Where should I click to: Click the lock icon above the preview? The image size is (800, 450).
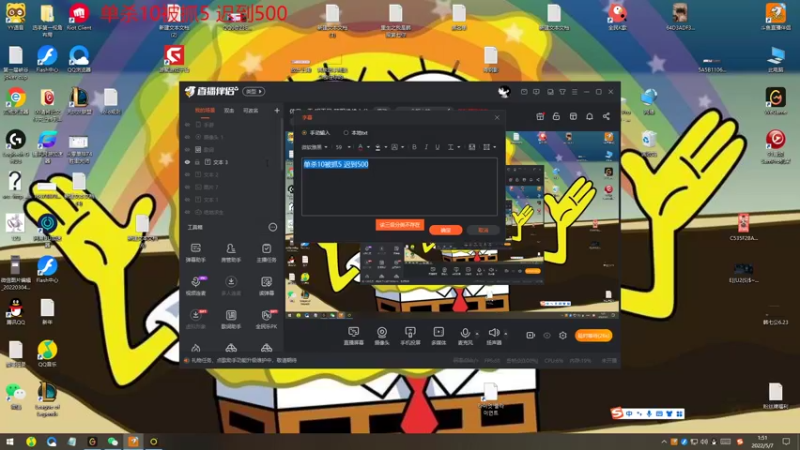pyautogui.click(x=556, y=116)
